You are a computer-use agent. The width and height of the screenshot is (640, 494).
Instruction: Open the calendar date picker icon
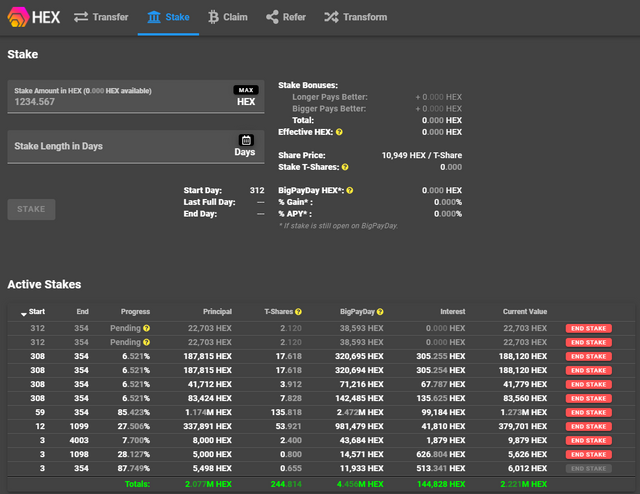point(246,140)
